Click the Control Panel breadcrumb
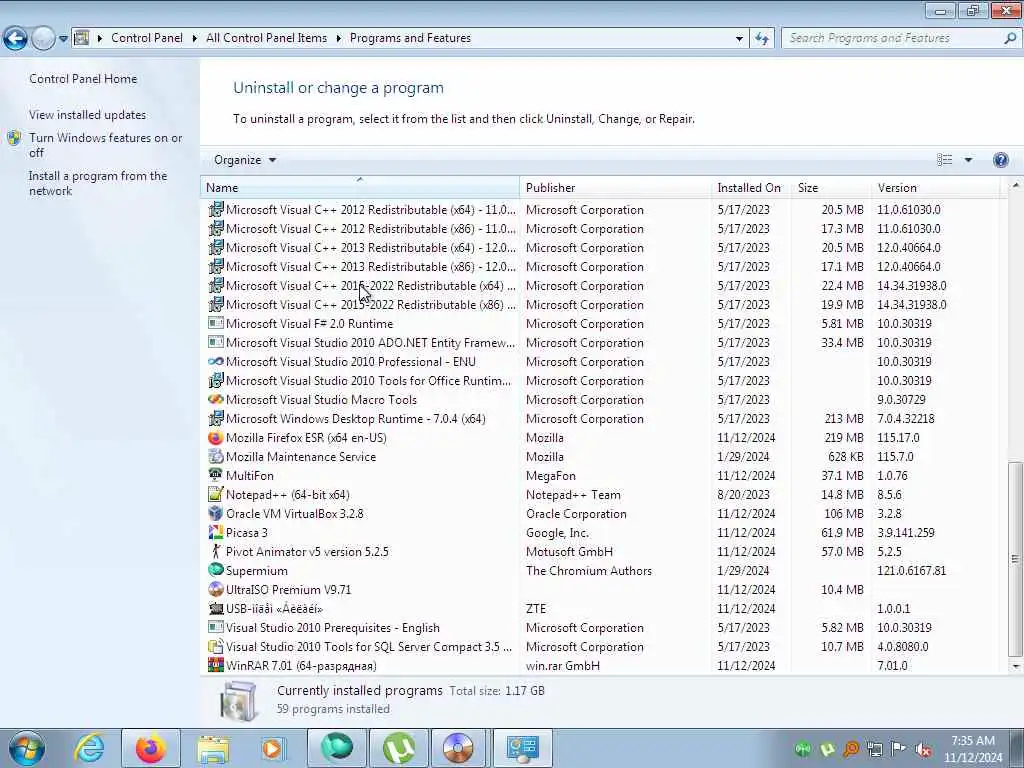Screen dimensions: 1024x768 coord(147,38)
